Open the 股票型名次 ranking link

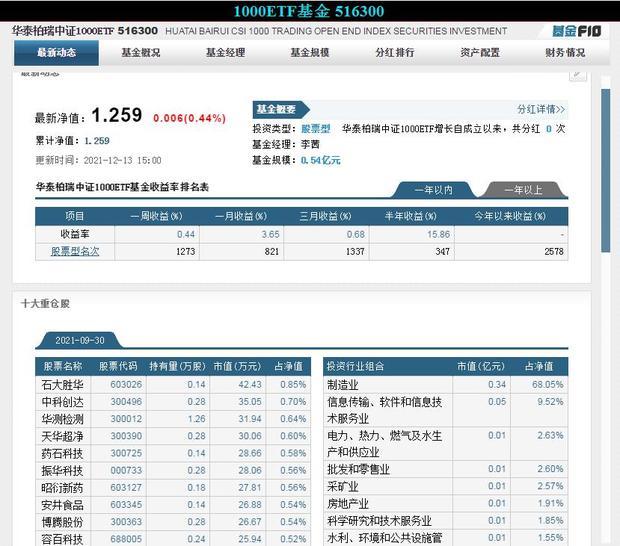[75, 251]
